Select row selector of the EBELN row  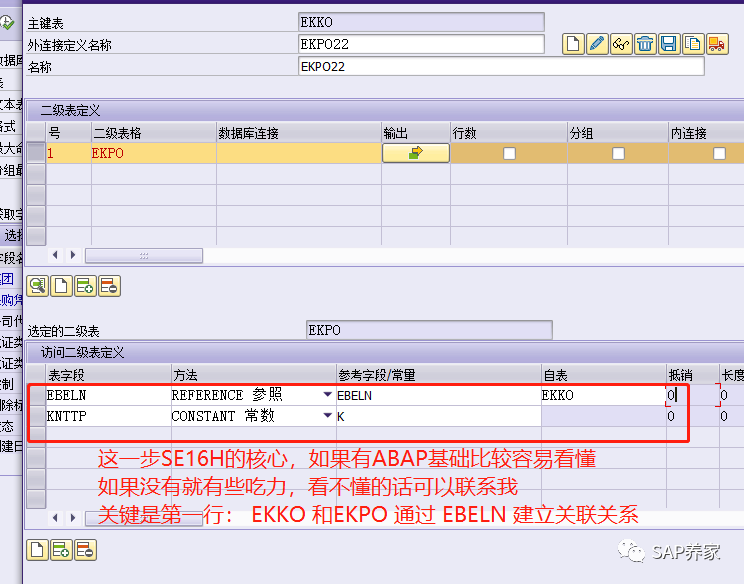click(x=37, y=395)
